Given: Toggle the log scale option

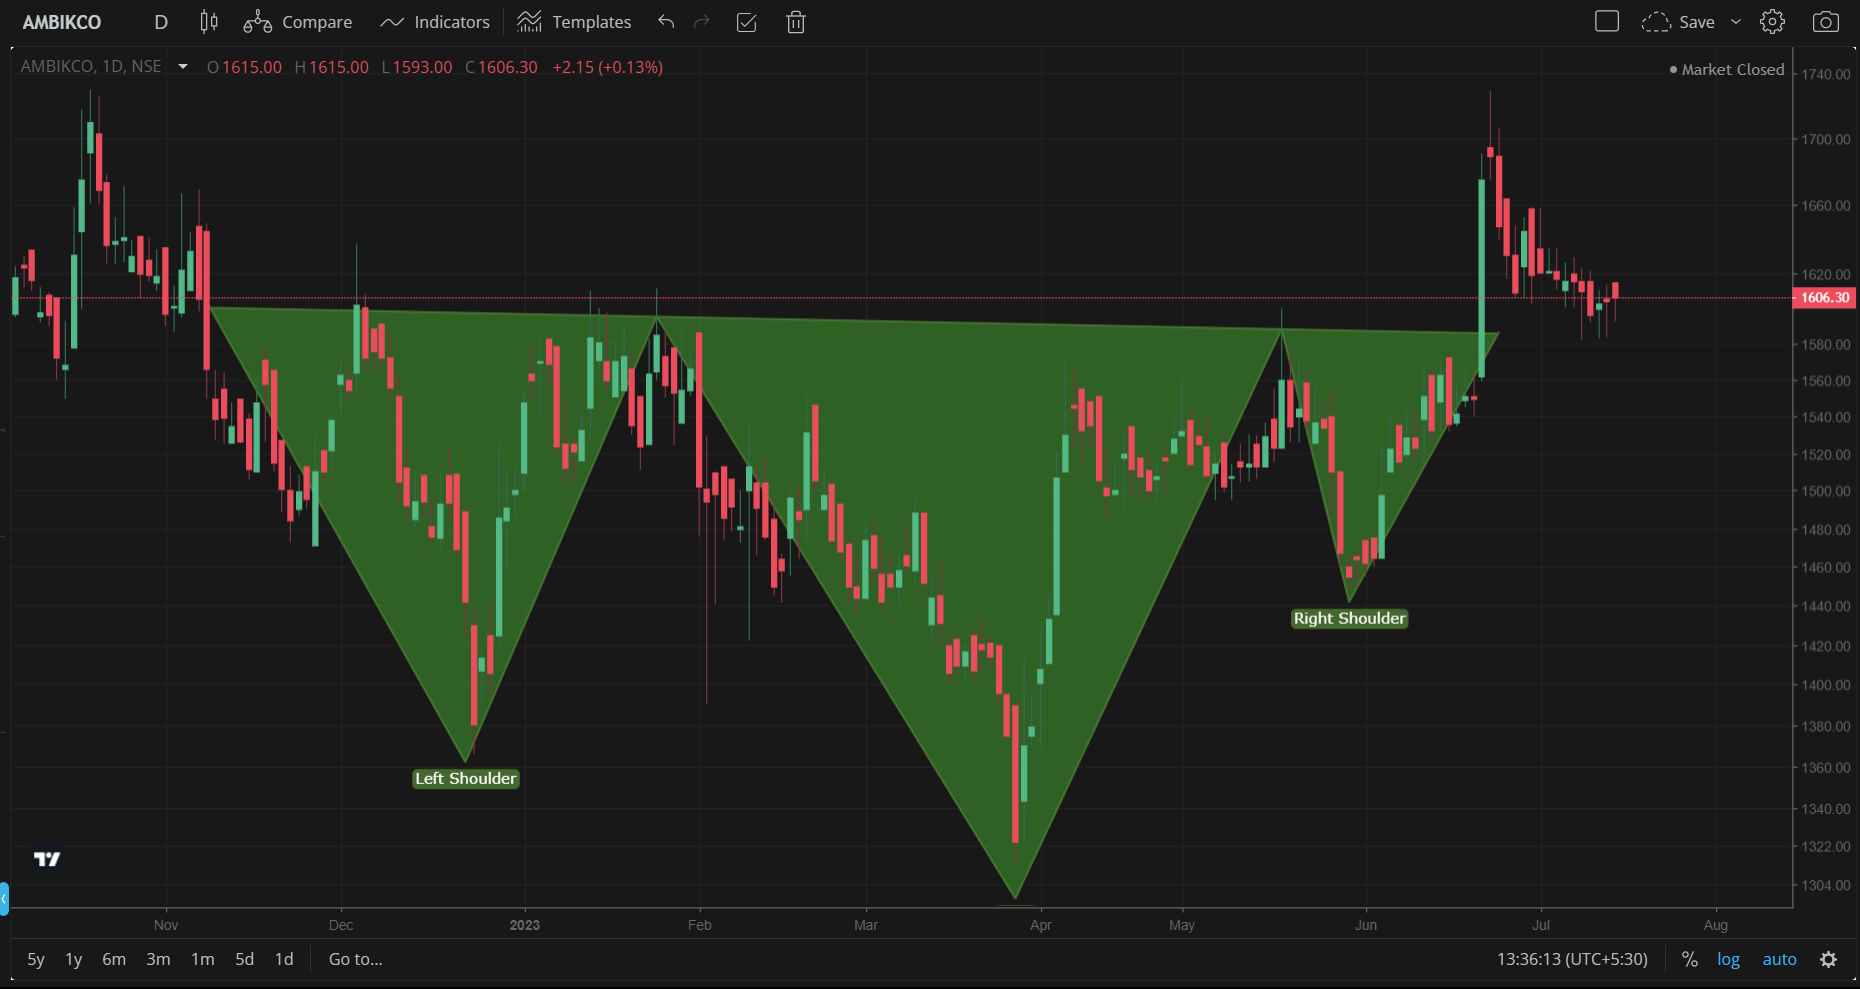Looking at the screenshot, I should coord(1728,959).
